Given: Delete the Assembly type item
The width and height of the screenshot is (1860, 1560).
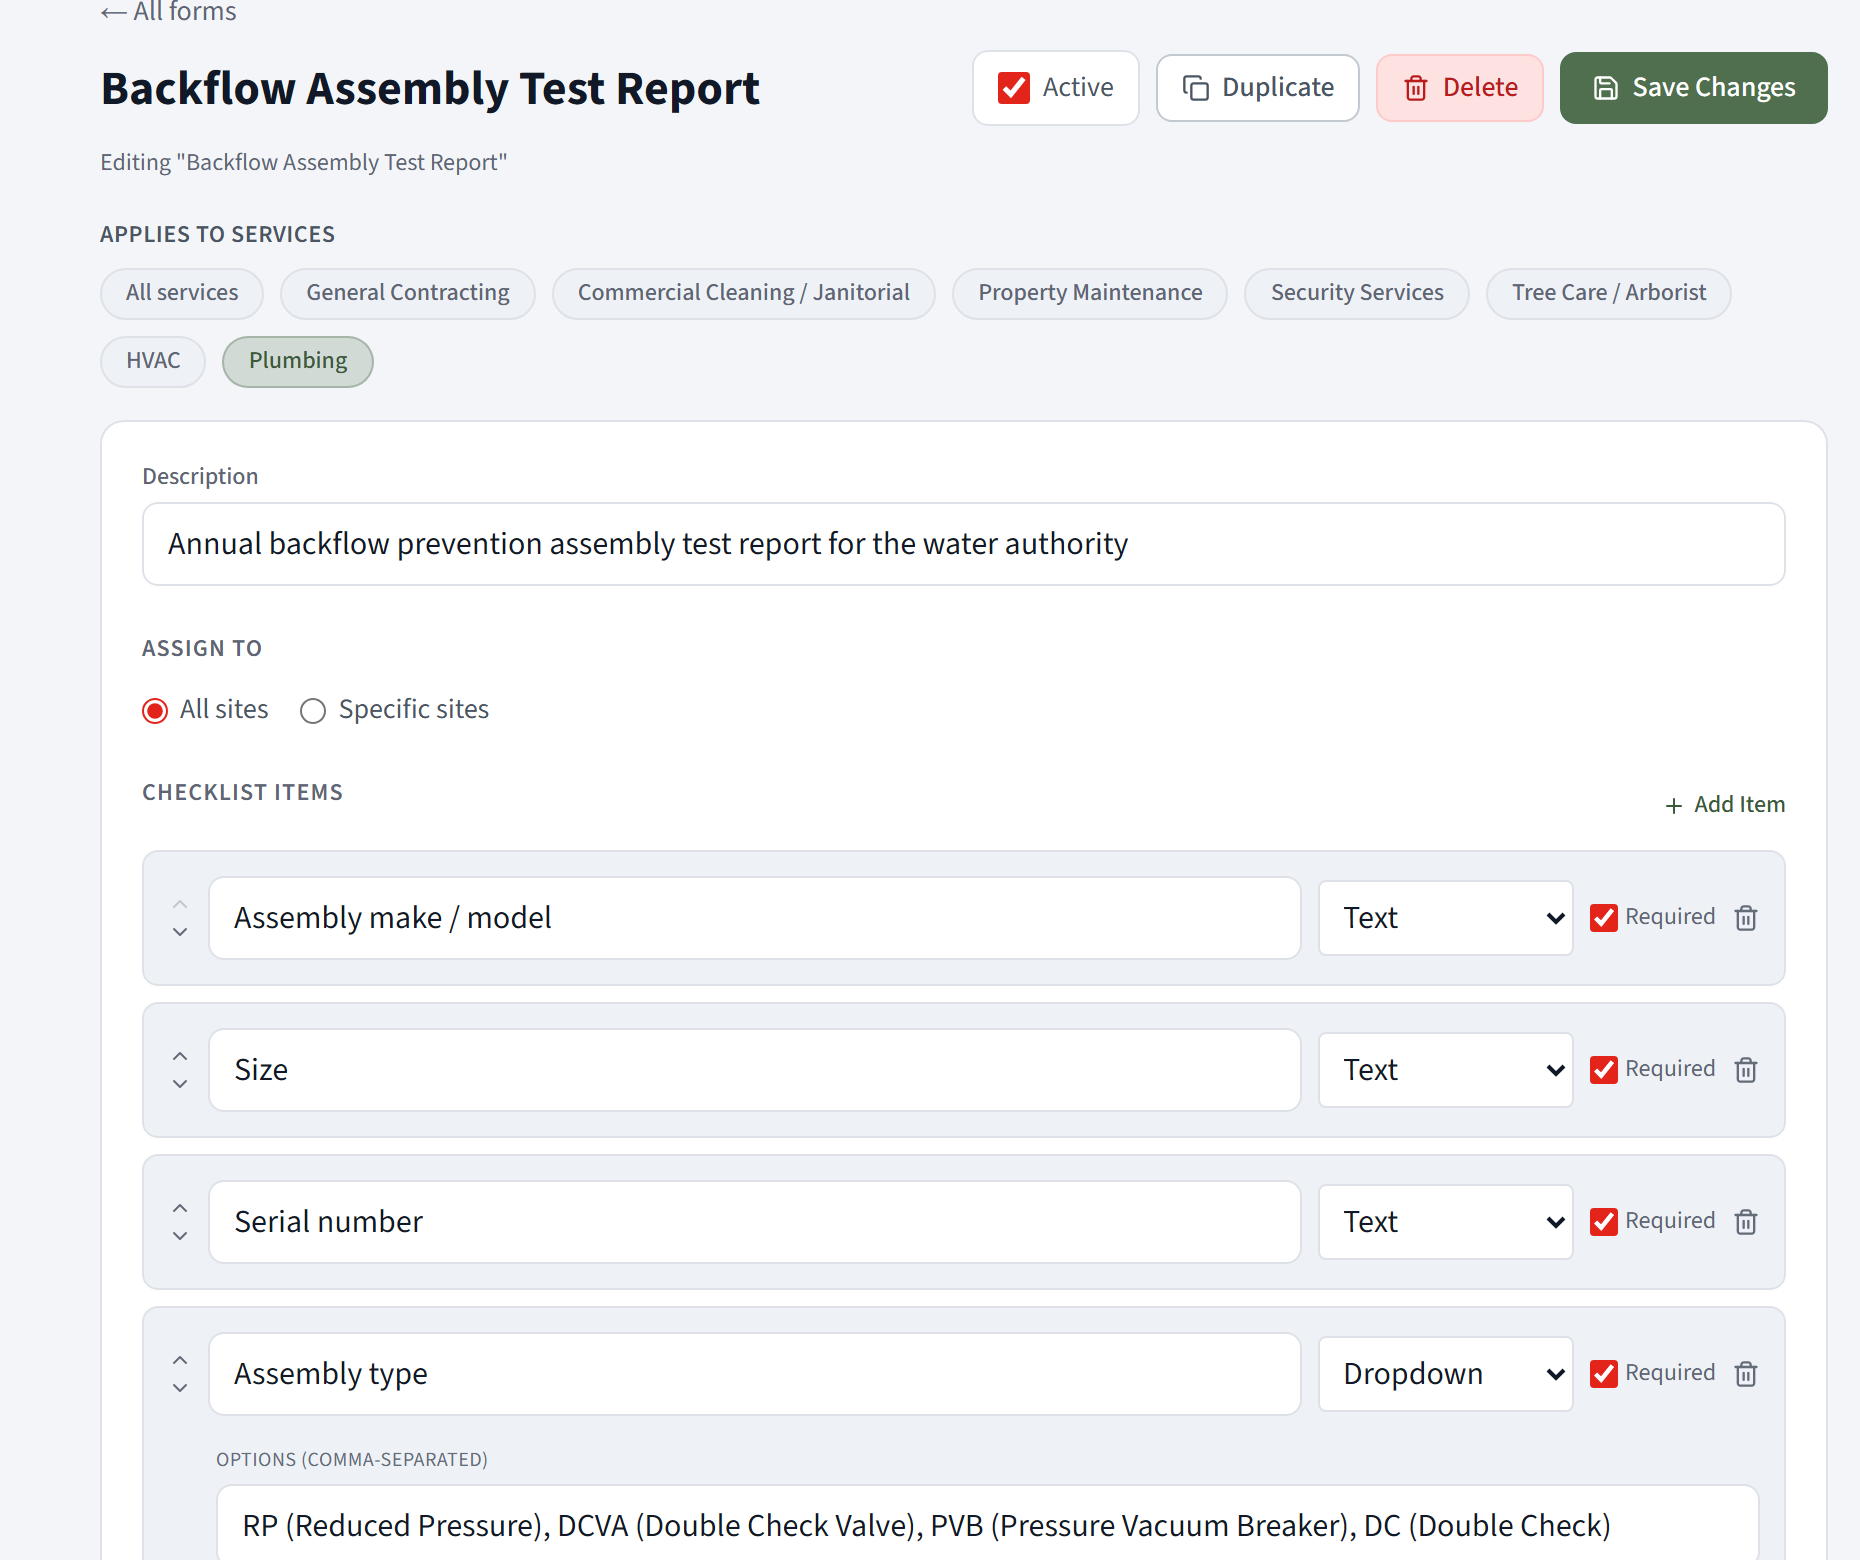Looking at the screenshot, I should coord(1746,1374).
